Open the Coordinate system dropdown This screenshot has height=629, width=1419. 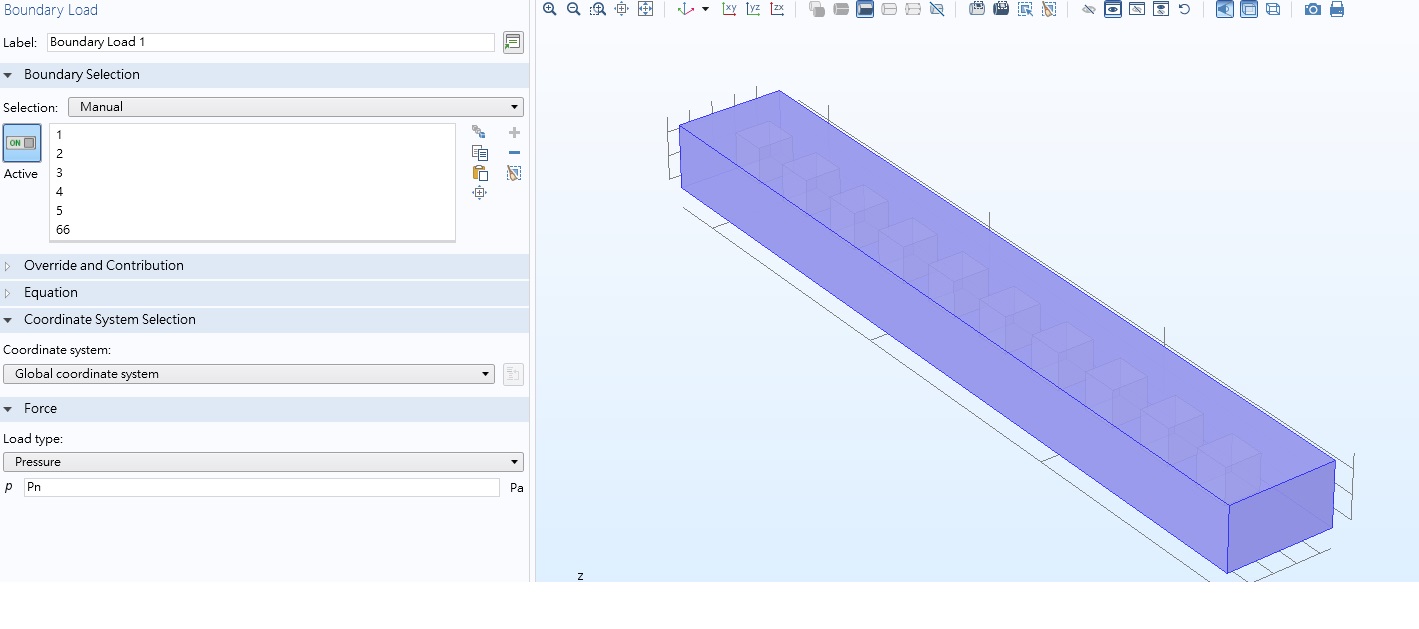point(249,374)
